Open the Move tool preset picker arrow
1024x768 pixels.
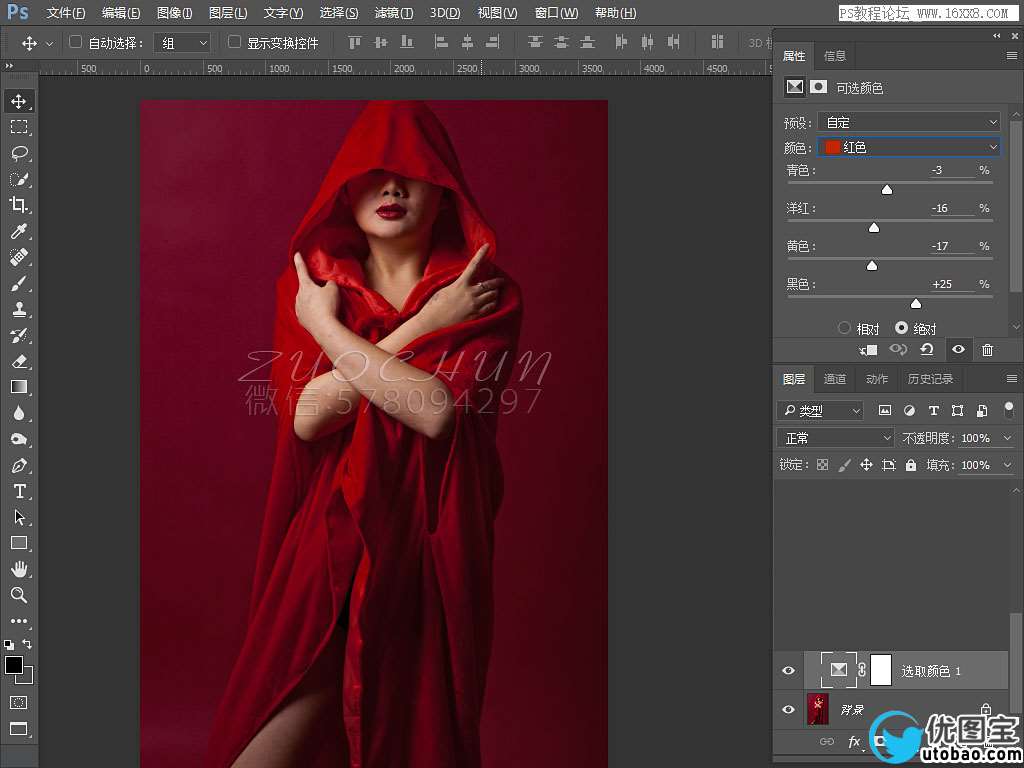pos(50,44)
